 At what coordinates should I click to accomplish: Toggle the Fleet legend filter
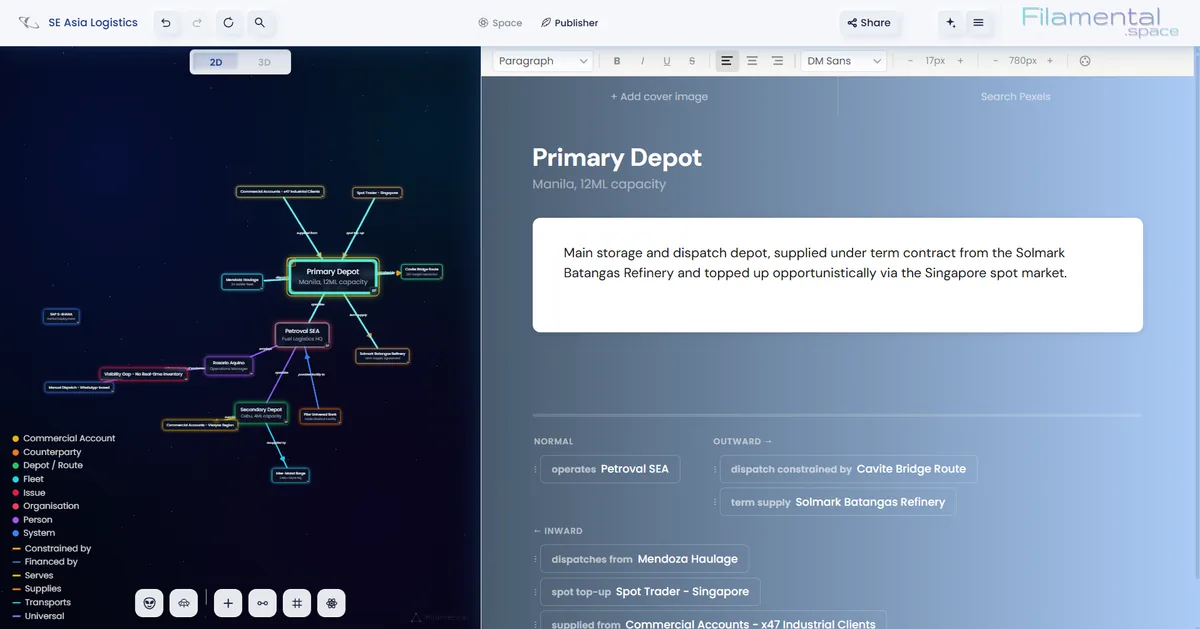click(28, 479)
